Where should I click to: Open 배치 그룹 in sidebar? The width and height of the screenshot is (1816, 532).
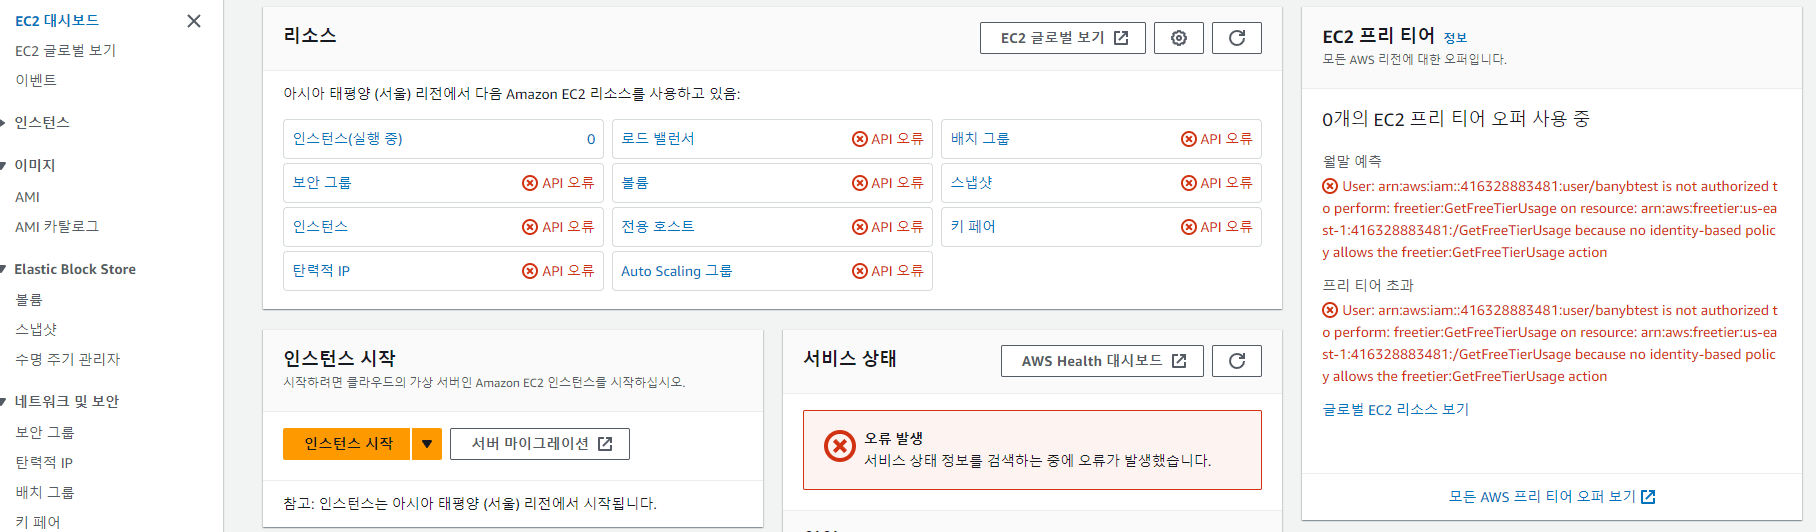45,493
